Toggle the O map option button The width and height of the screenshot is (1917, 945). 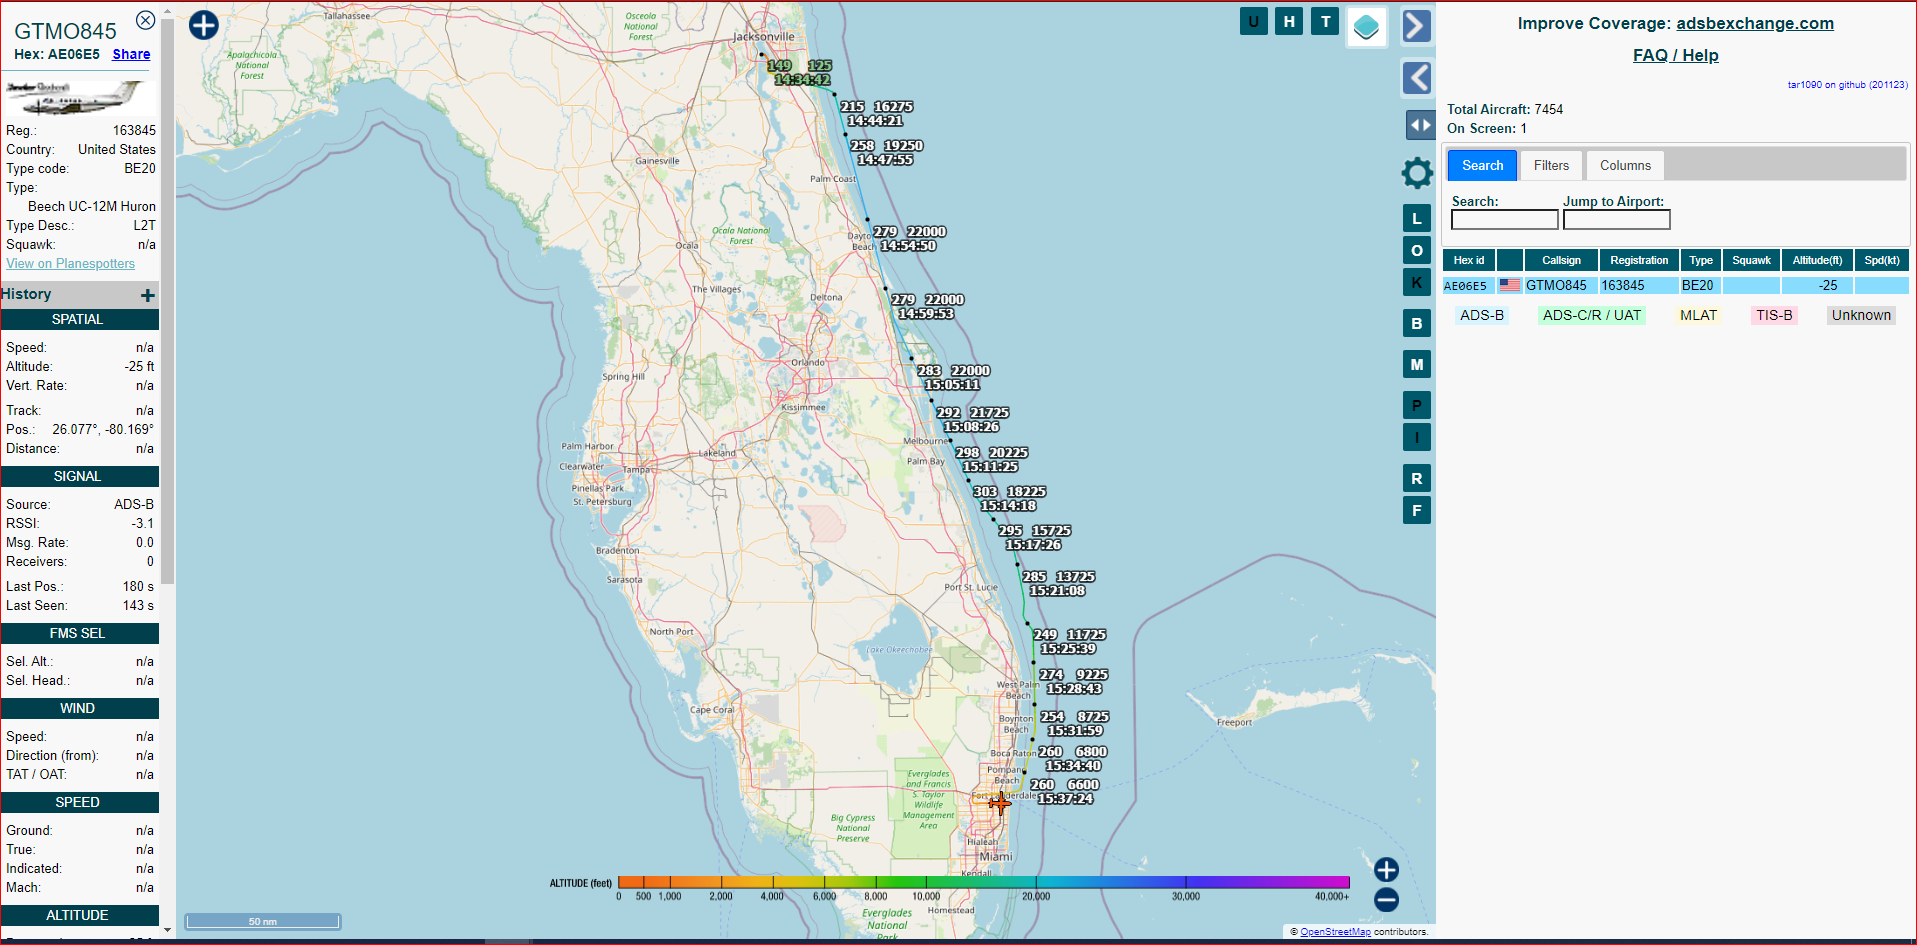(1416, 250)
